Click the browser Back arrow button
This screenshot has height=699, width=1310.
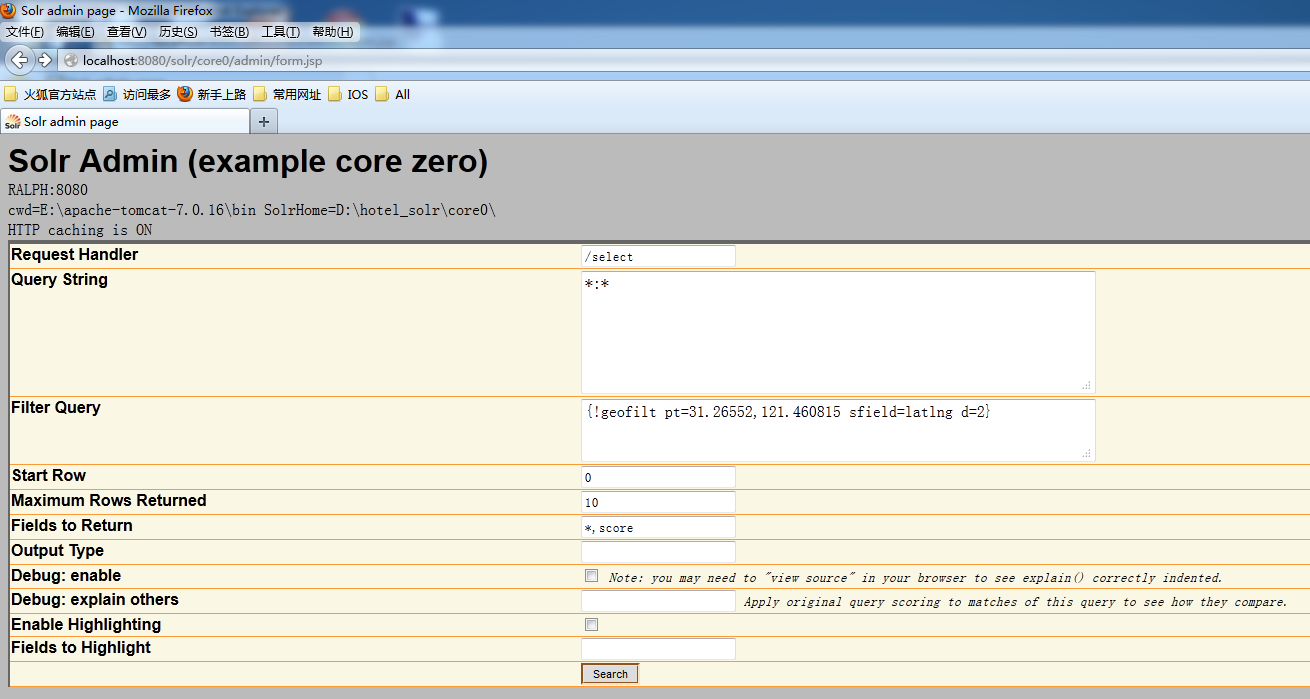(x=19, y=60)
